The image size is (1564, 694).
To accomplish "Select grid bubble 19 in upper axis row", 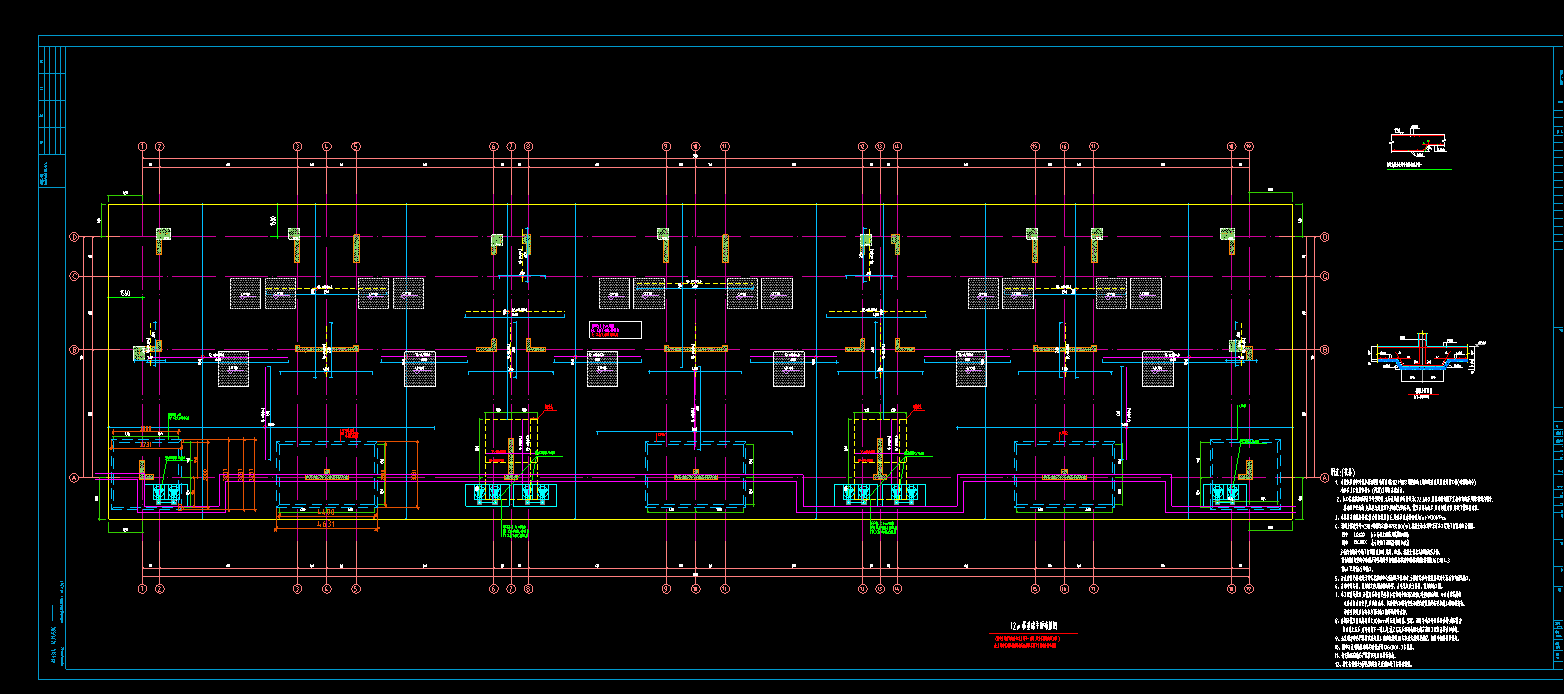I will point(1249,146).
